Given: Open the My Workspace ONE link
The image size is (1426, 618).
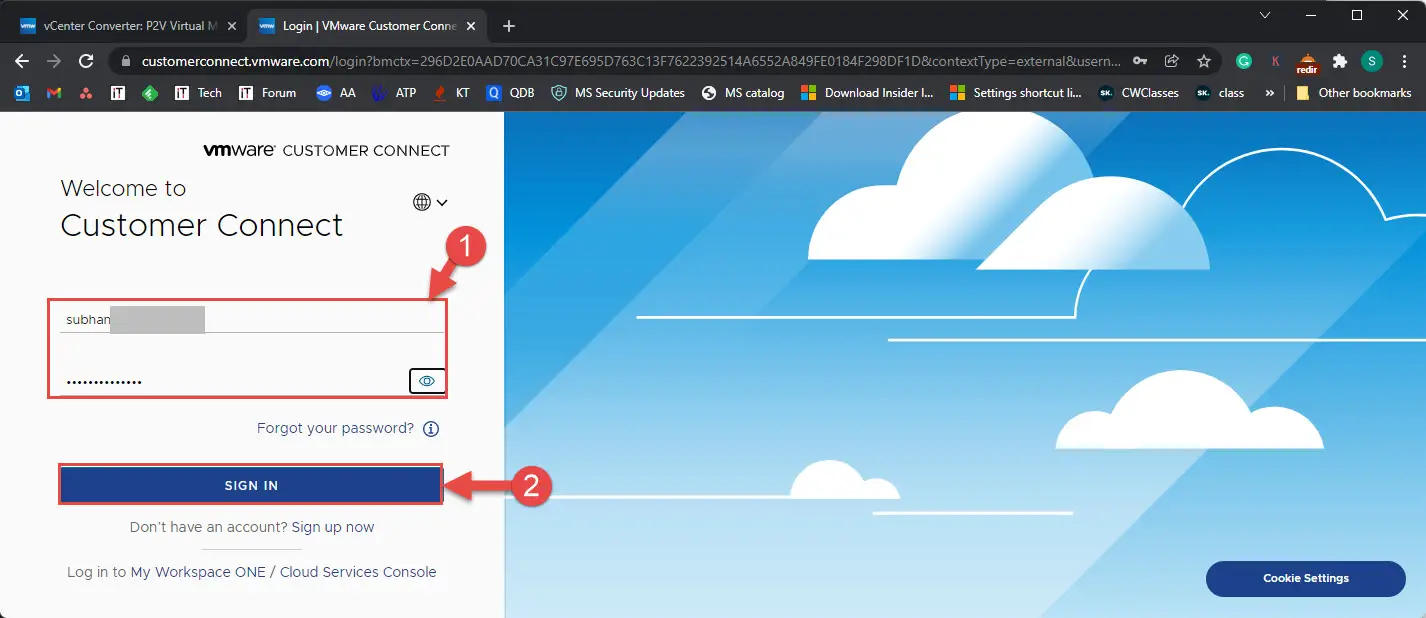Looking at the screenshot, I should [x=198, y=572].
